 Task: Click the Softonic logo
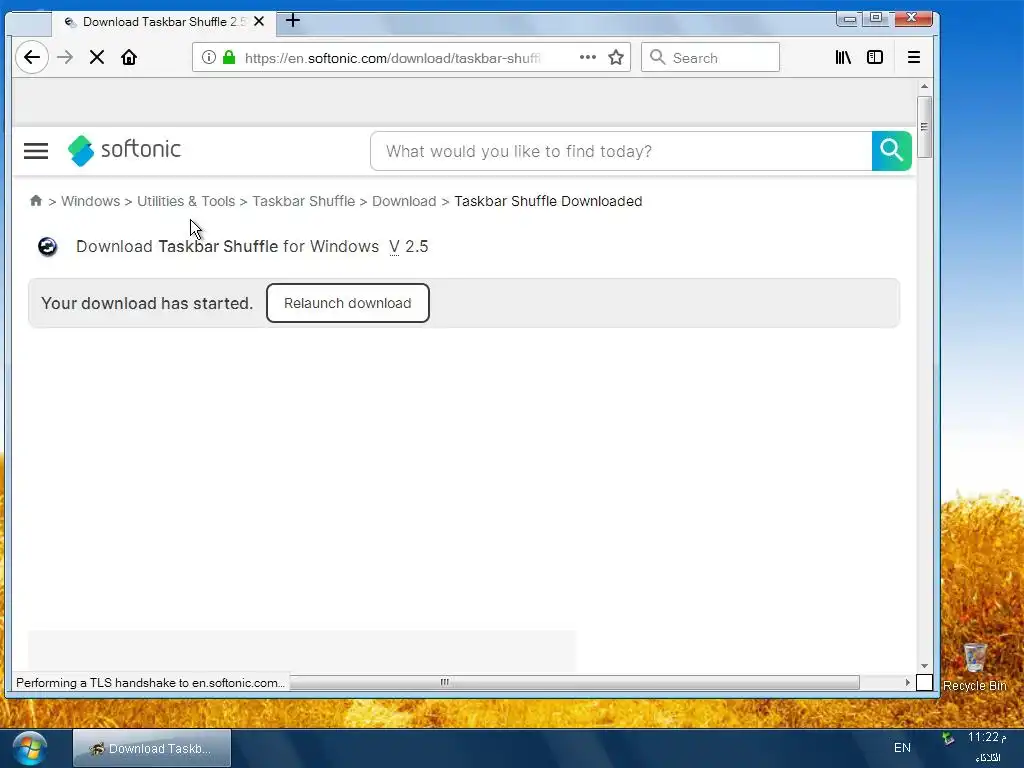tap(124, 150)
